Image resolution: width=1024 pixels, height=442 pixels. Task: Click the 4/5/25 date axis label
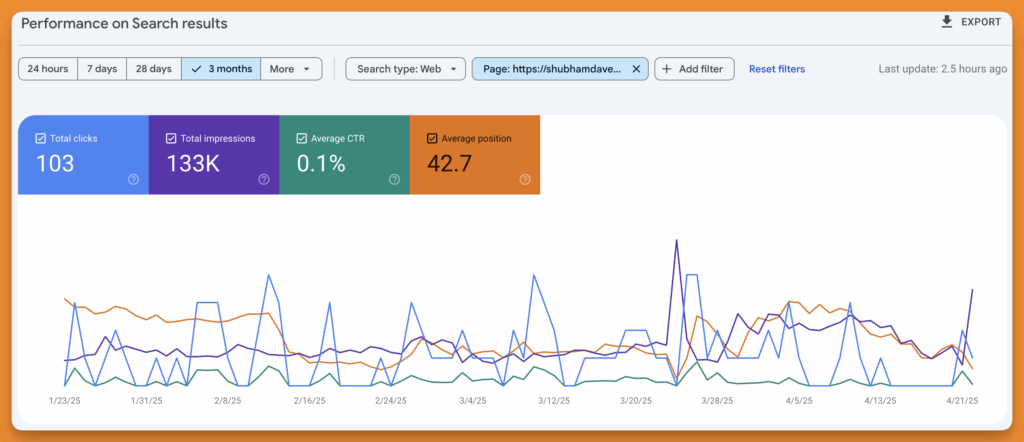tap(798, 400)
